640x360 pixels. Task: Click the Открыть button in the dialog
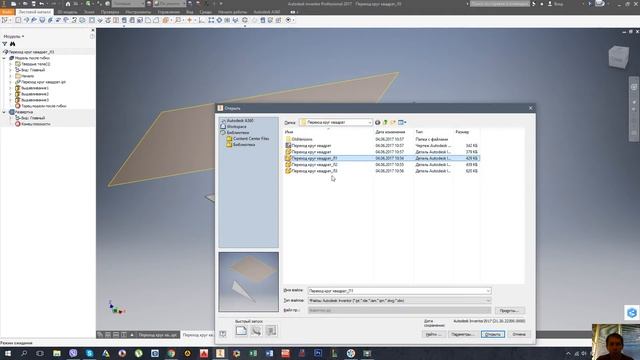pyautogui.click(x=493, y=334)
